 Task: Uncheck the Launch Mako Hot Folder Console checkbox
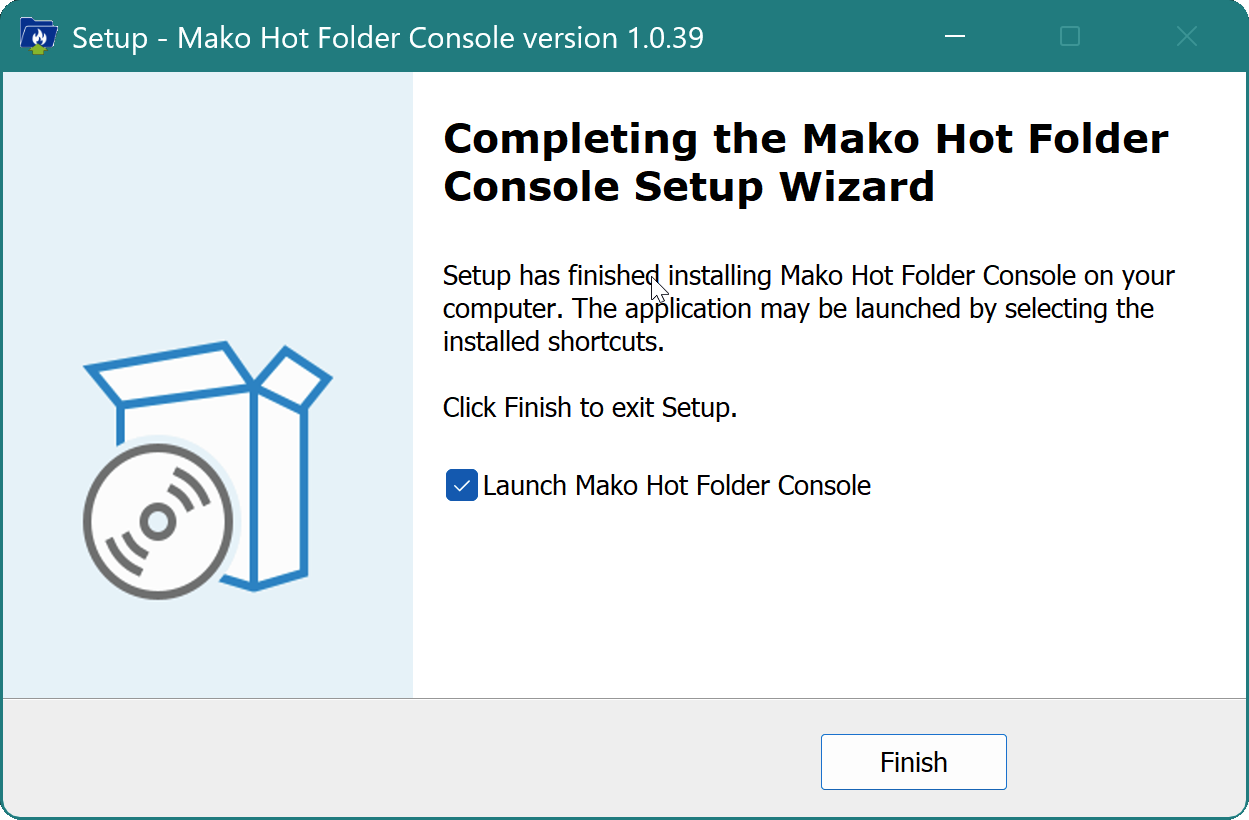(461, 486)
